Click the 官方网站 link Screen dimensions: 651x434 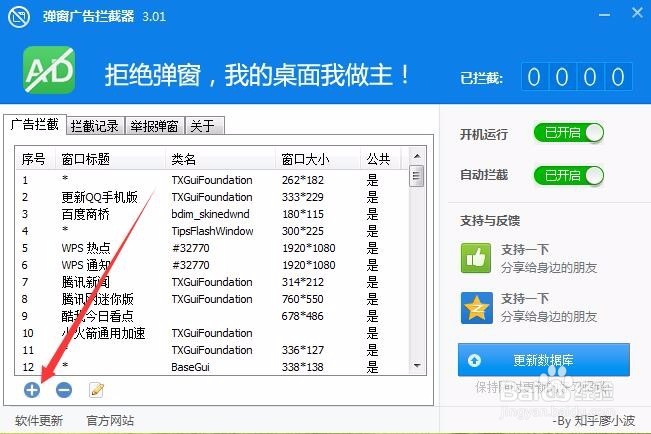point(110,421)
